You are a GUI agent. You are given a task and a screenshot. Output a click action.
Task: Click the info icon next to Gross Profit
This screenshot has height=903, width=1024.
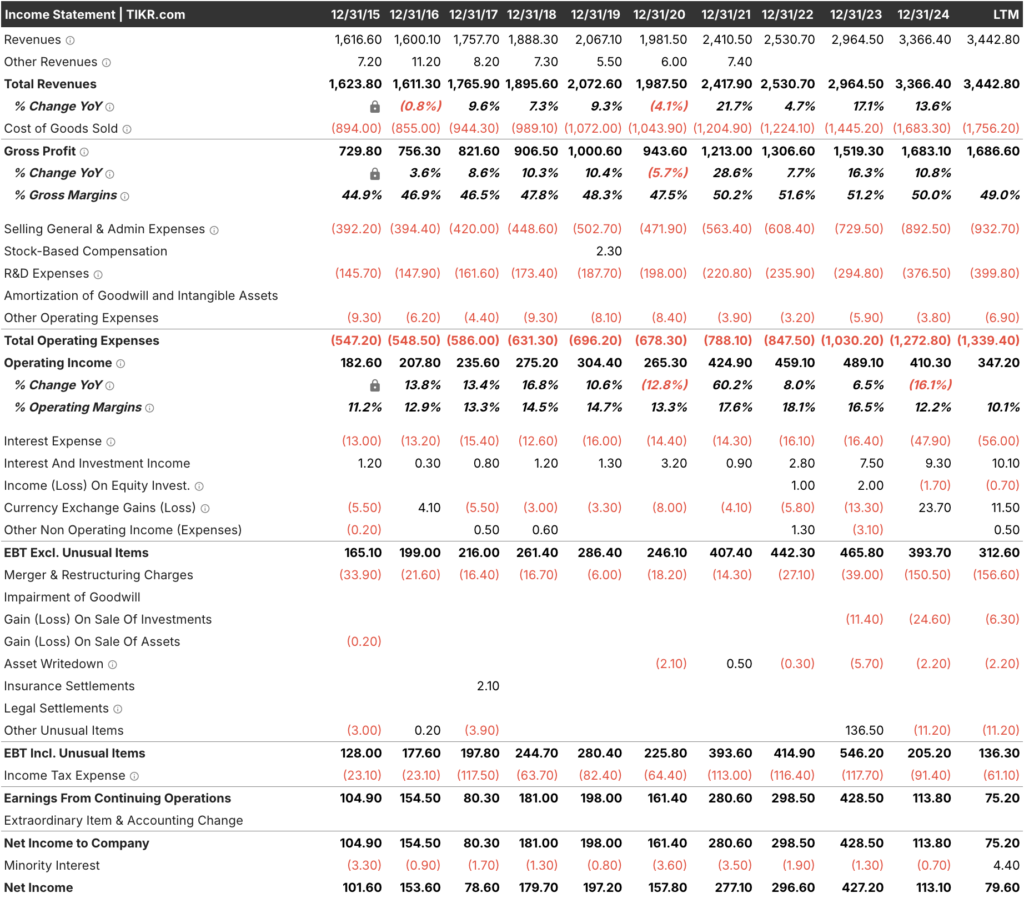(84, 152)
